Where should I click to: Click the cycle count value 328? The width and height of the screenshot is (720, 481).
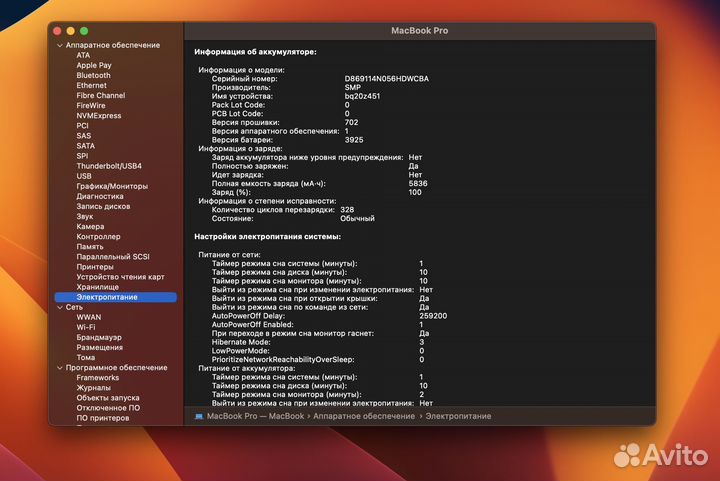click(347, 210)
